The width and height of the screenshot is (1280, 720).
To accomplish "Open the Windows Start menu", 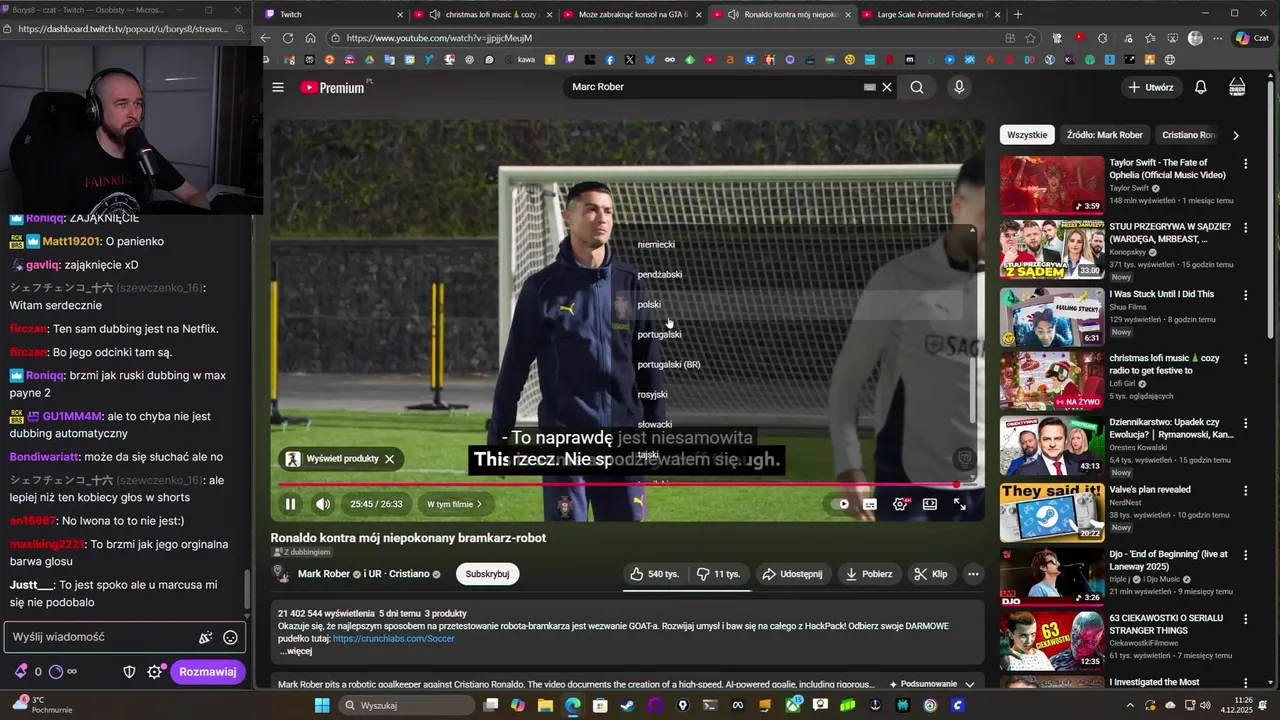I will click(322, 705).
